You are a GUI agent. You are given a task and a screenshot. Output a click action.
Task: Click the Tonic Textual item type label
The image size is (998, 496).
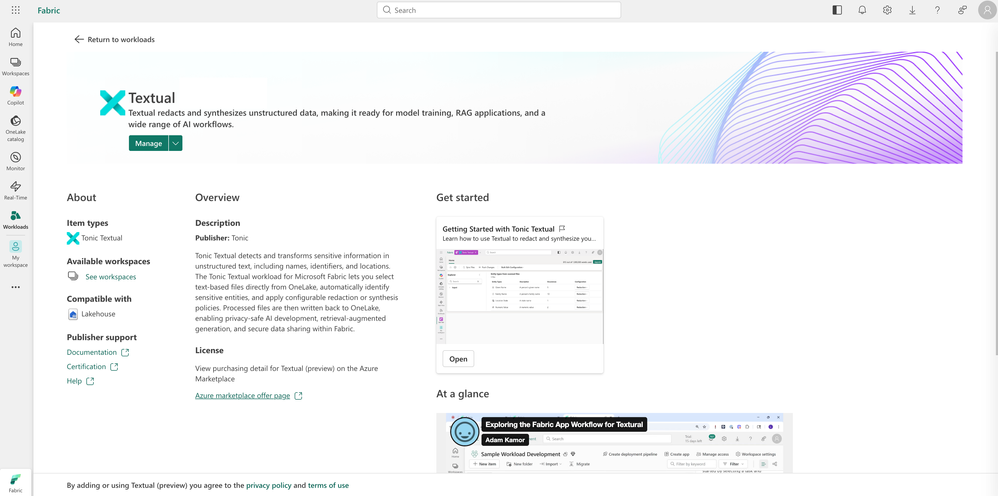click(102, 238)
